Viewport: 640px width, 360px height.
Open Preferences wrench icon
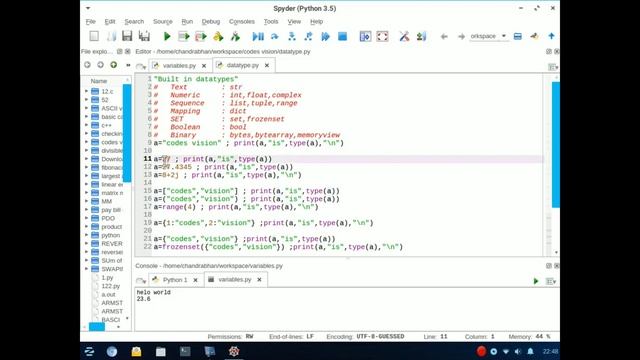click(x=404, y=36)
